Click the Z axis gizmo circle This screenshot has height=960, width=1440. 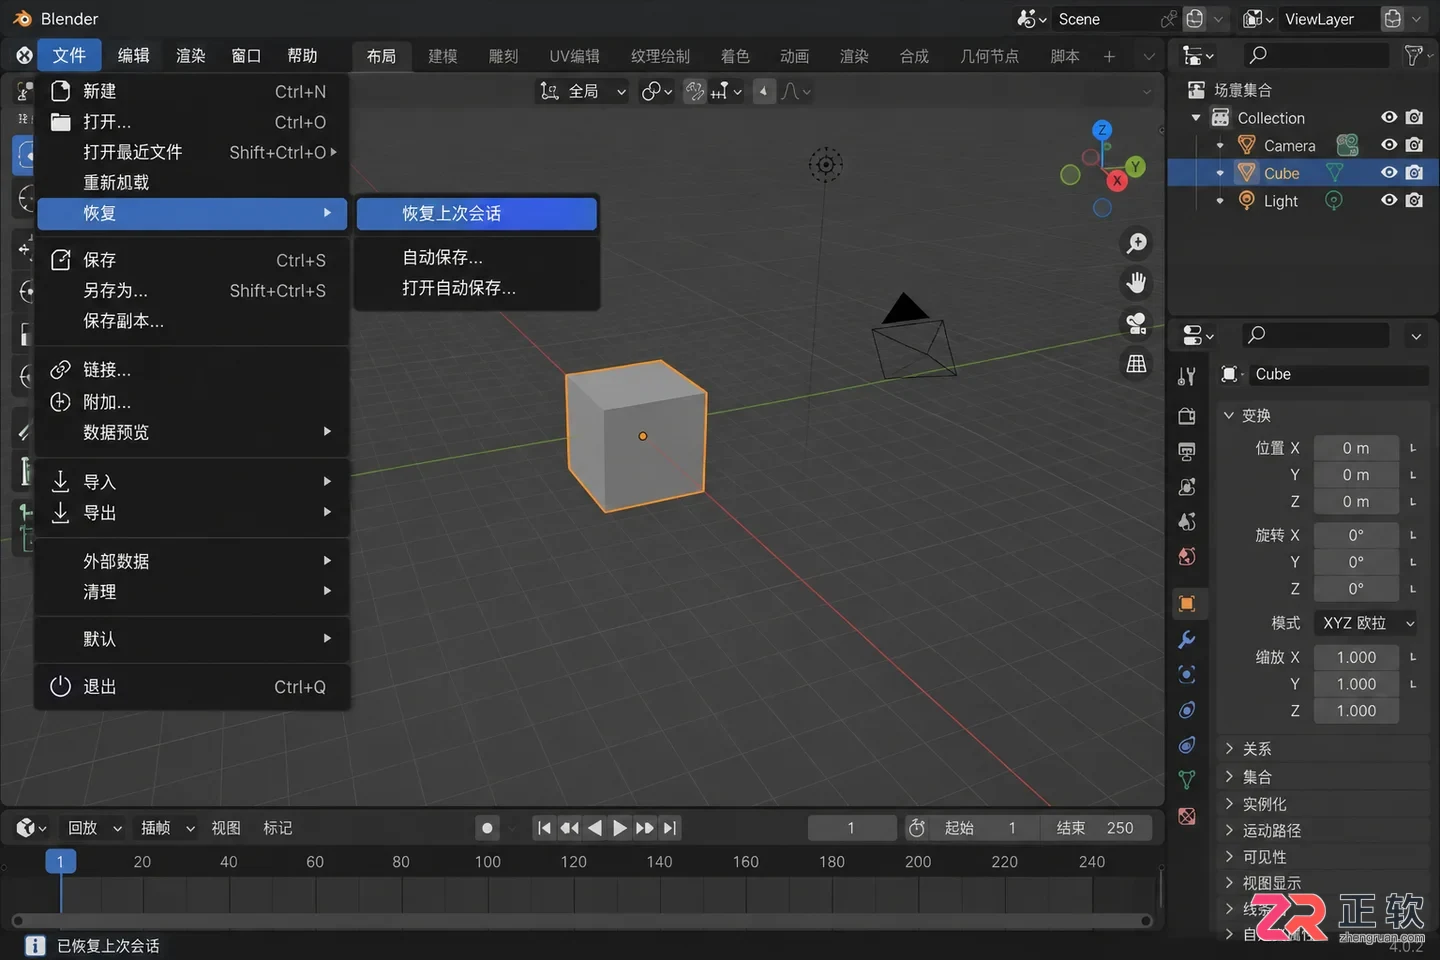click(1102, 130)
